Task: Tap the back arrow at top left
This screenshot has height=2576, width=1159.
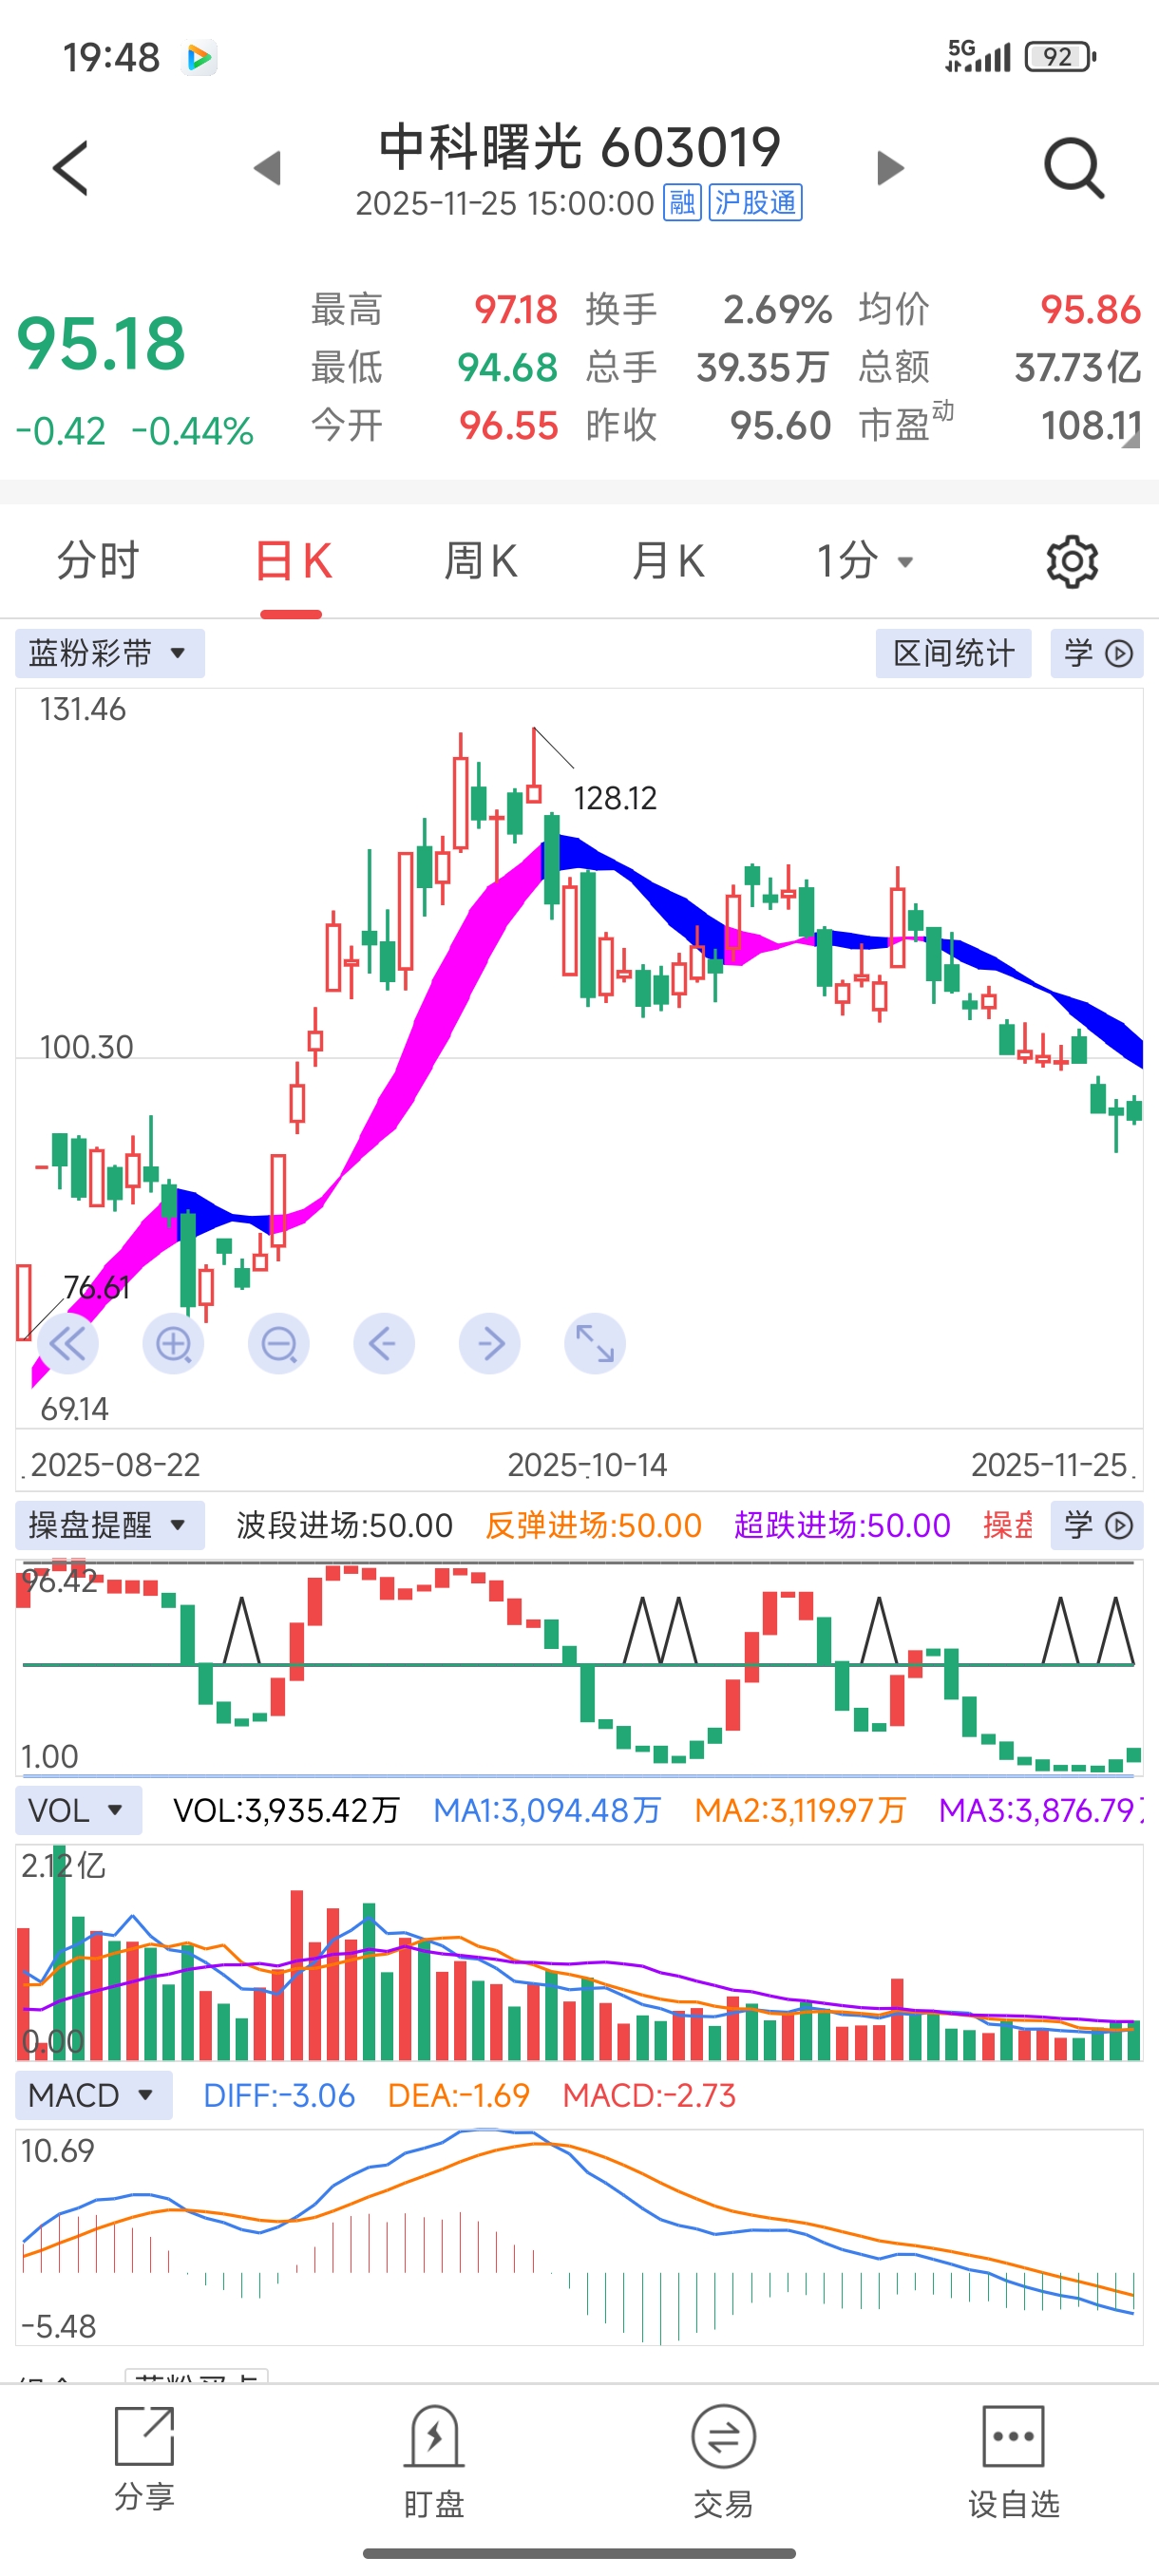Action: pos(71,168)
